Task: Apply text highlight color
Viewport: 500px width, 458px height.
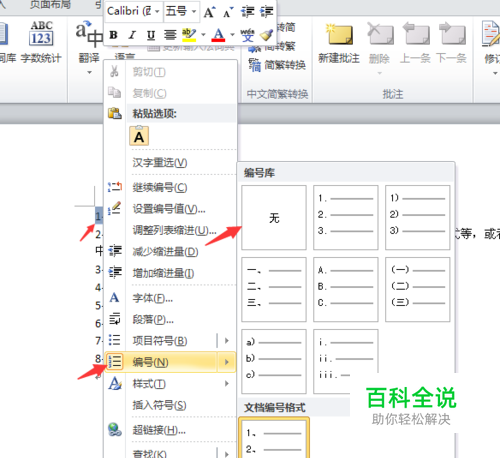Action: coord(189,35)
